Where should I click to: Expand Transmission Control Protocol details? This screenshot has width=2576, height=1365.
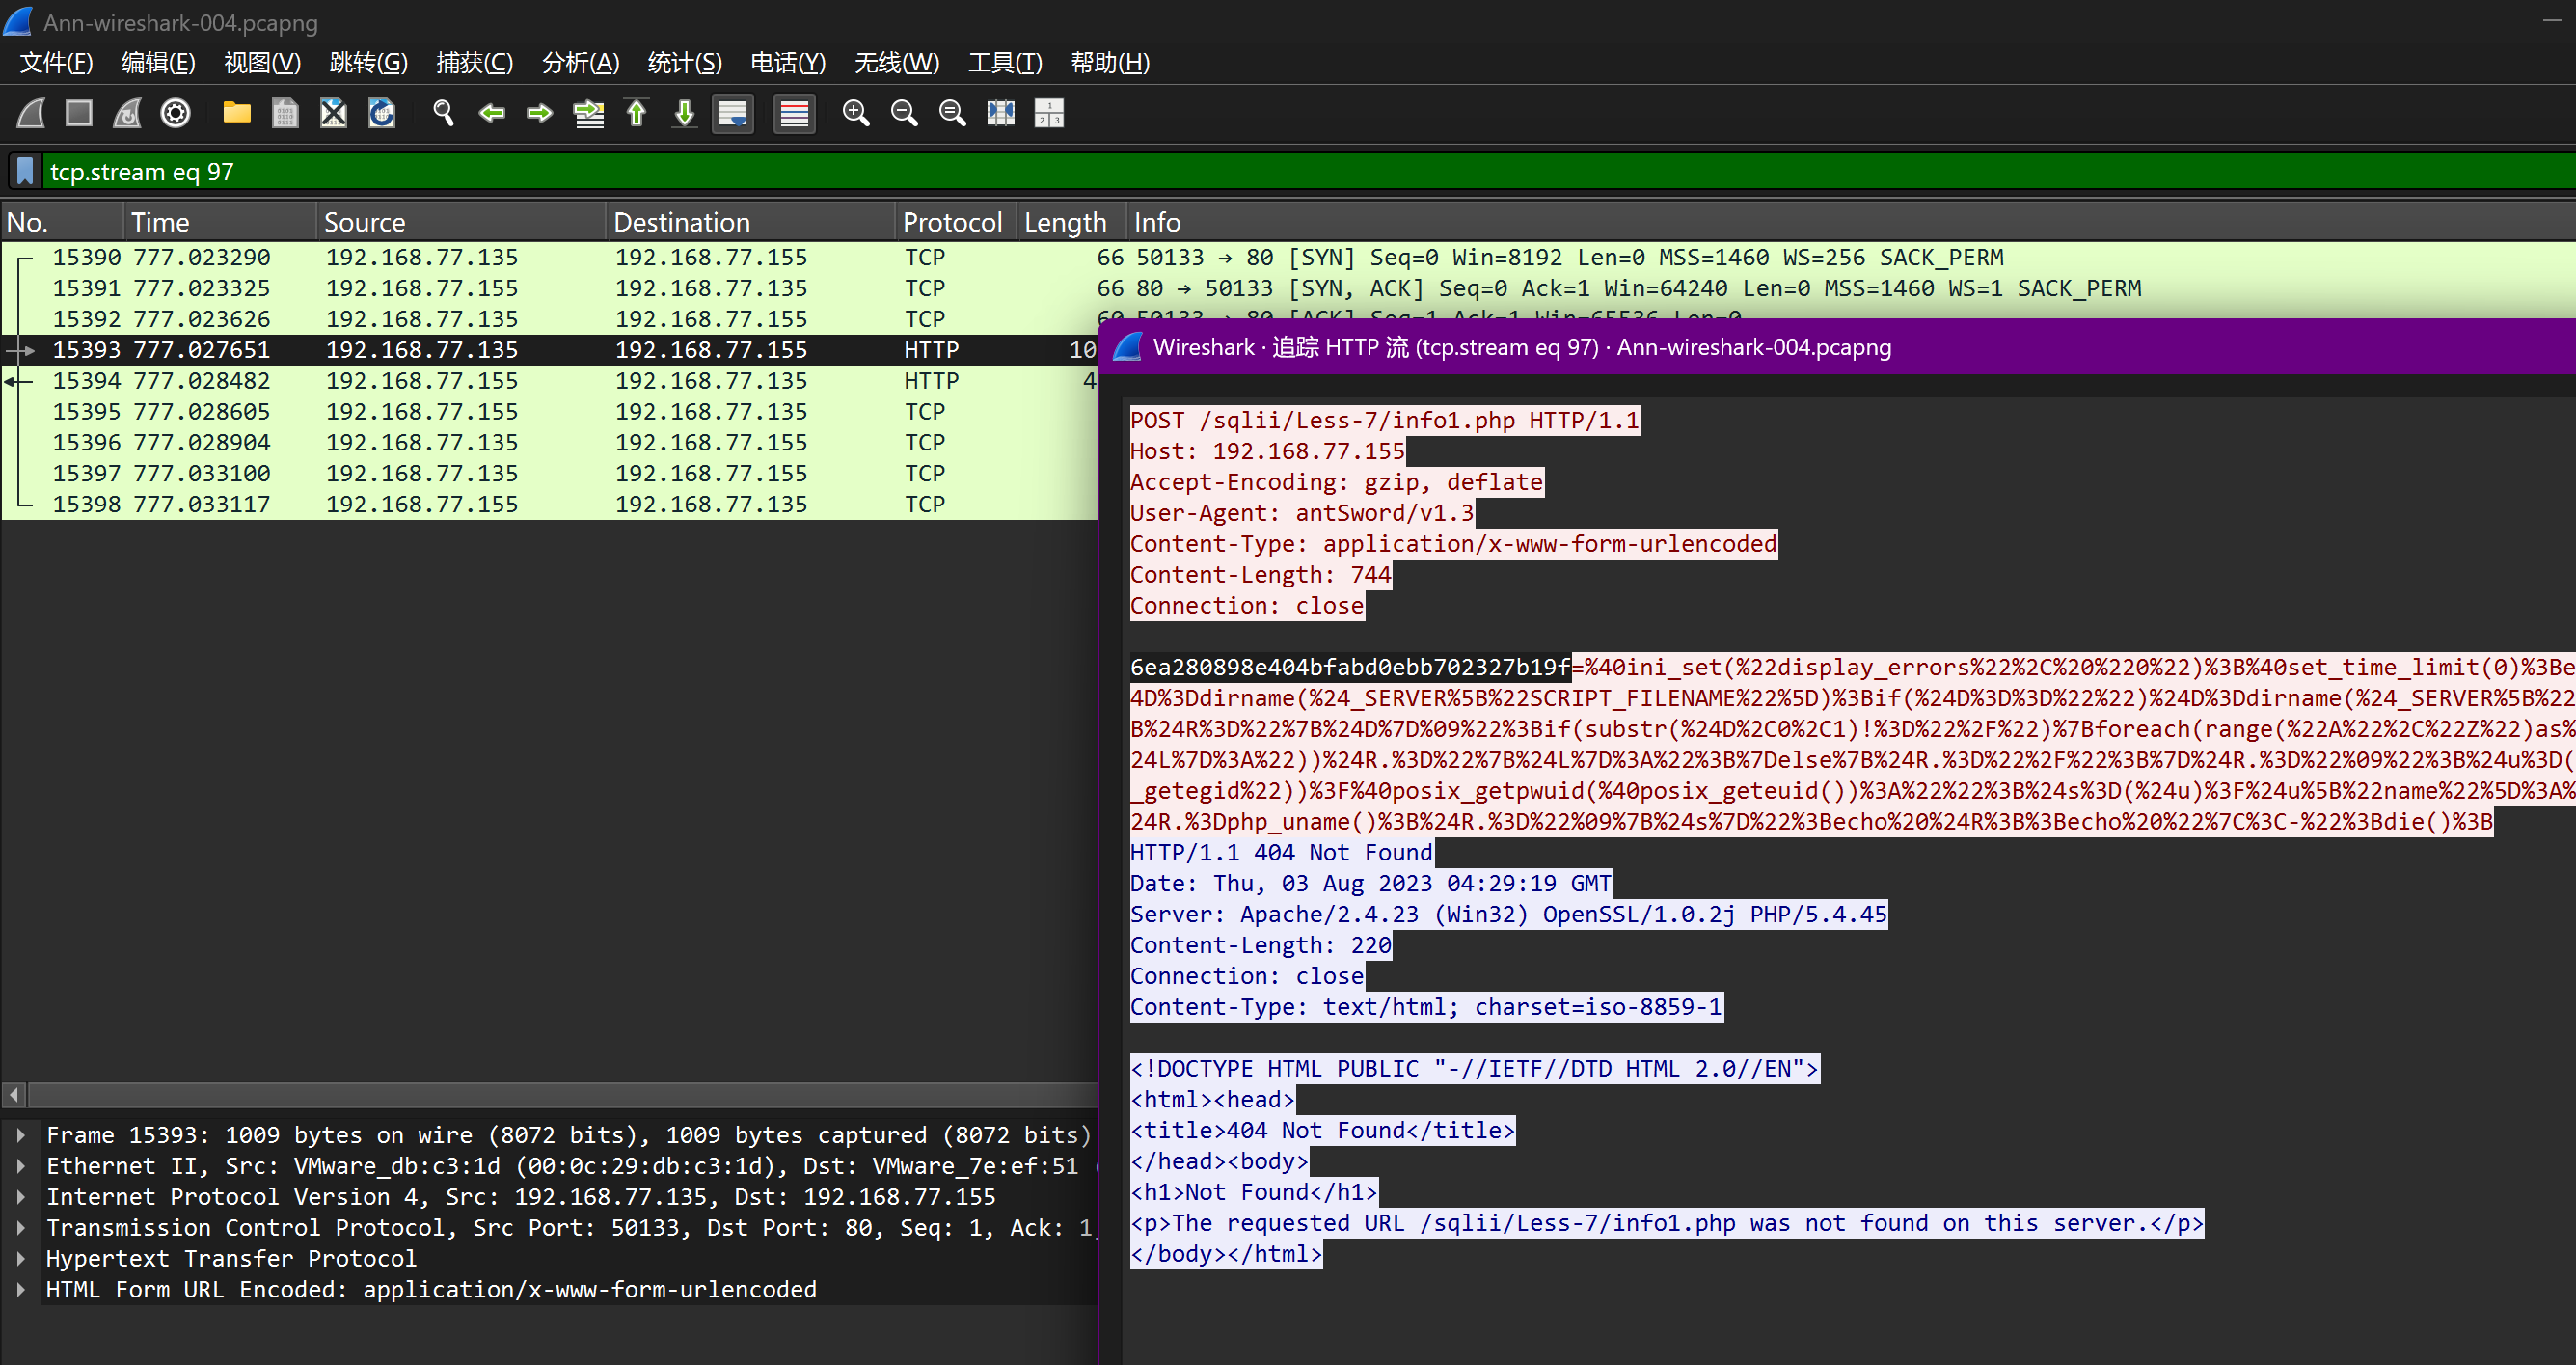click(20, 1227)
